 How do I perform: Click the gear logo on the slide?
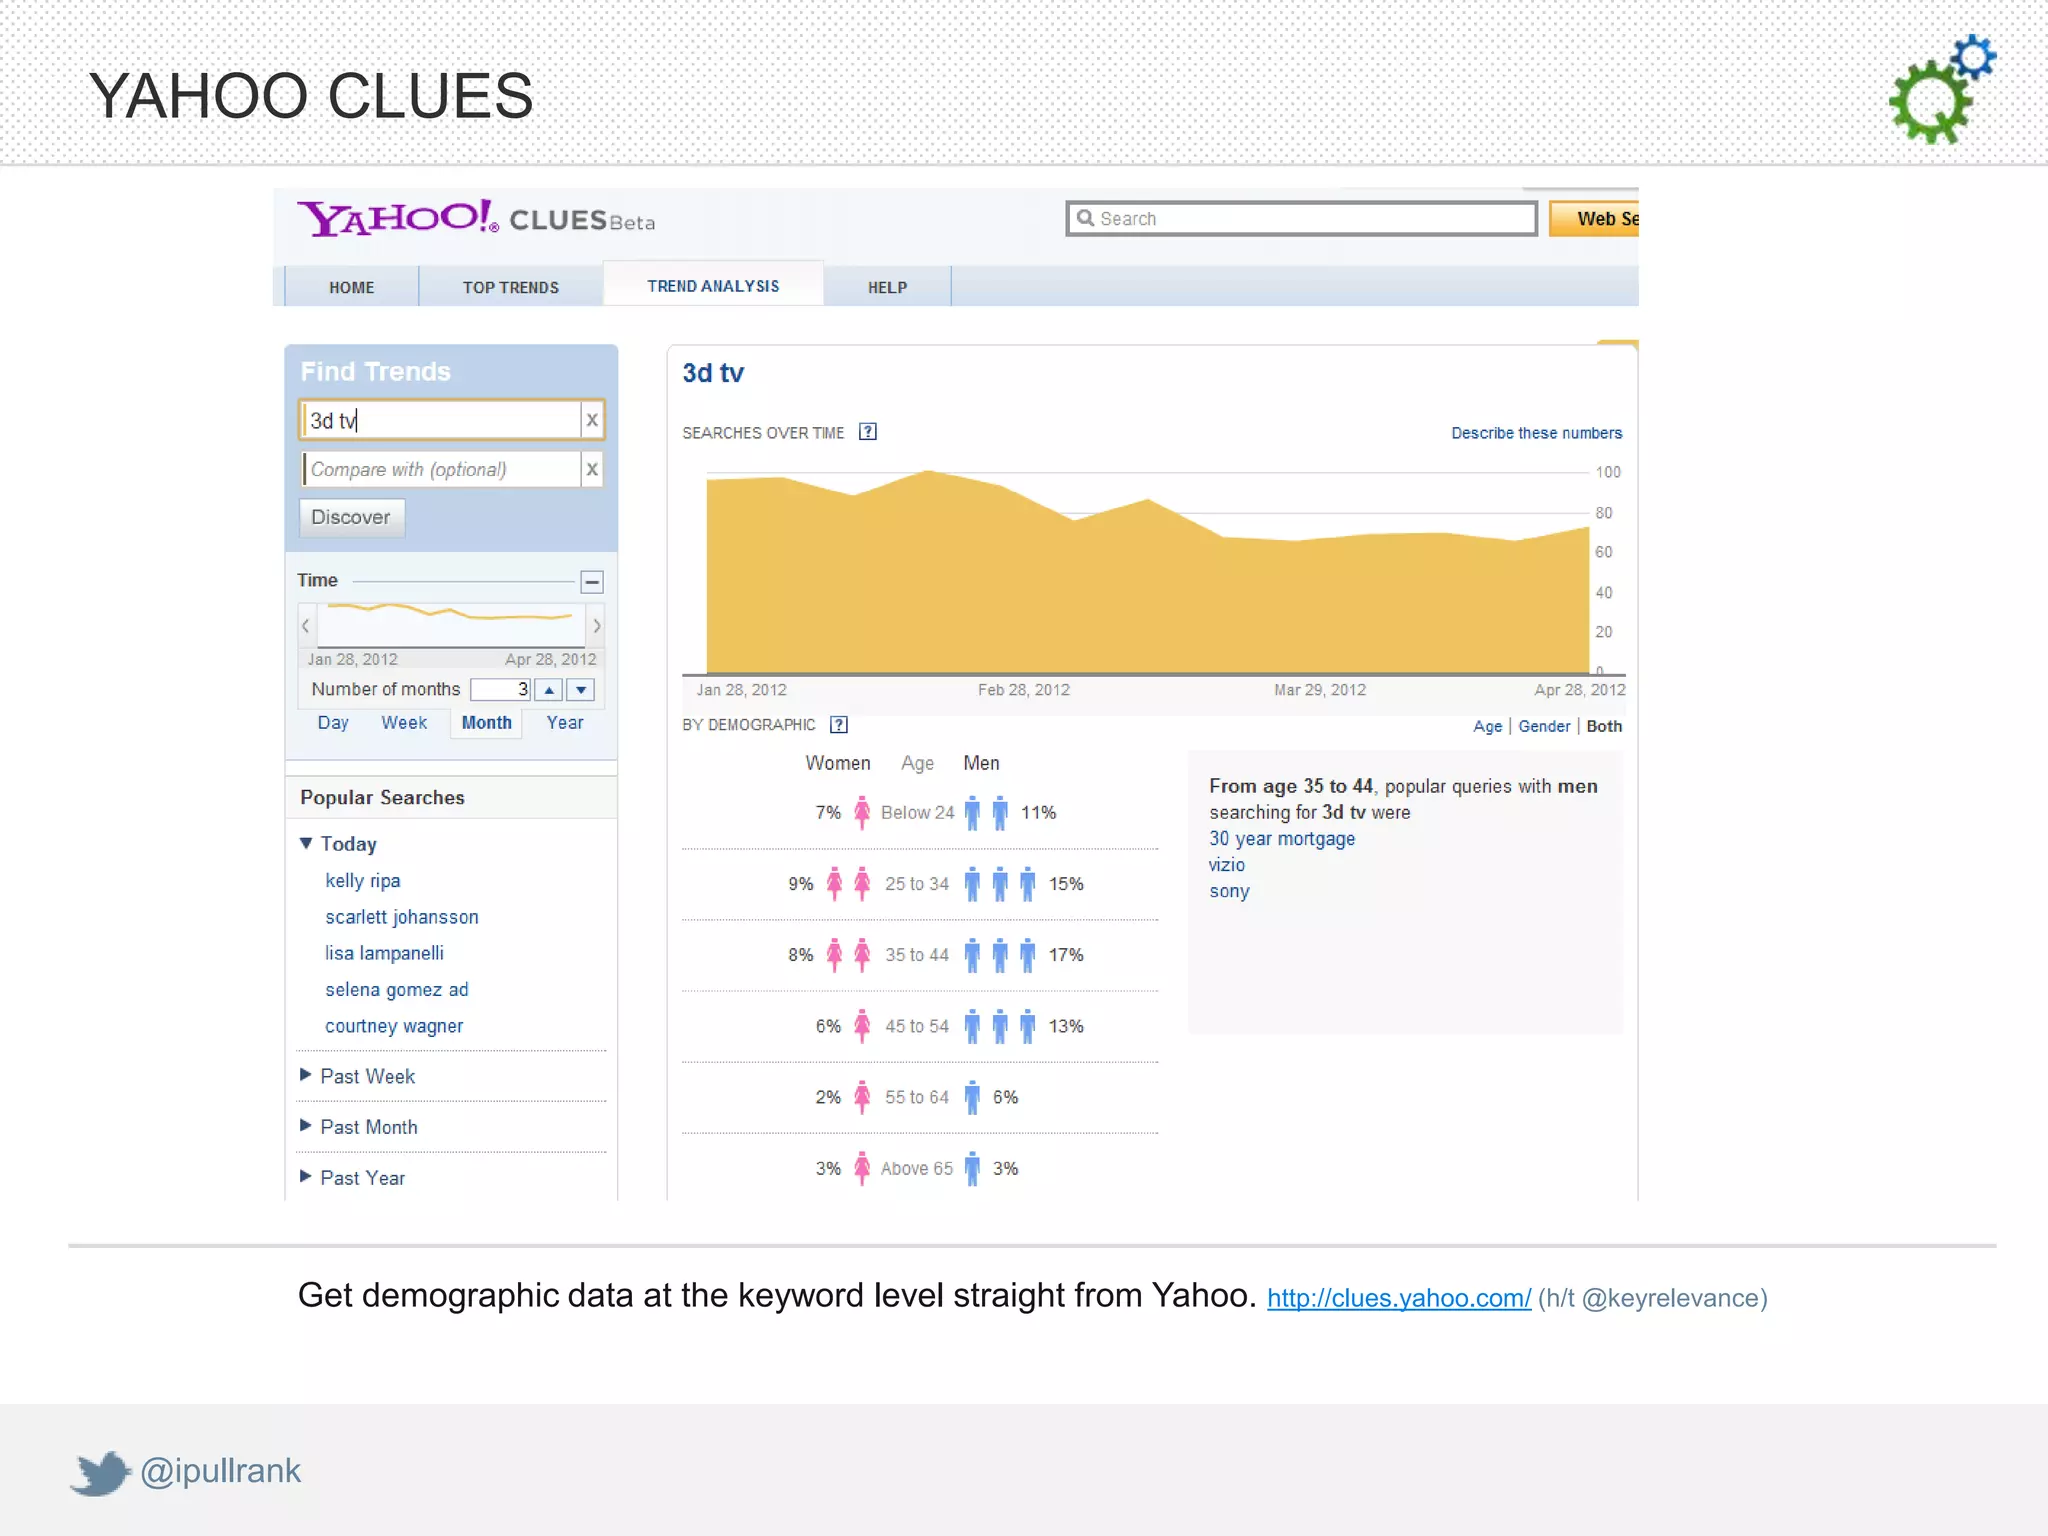(1942, 89)
